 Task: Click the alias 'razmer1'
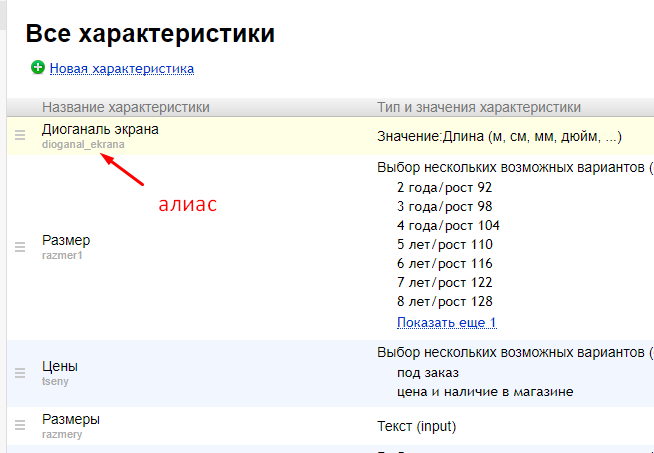point(60,255)
